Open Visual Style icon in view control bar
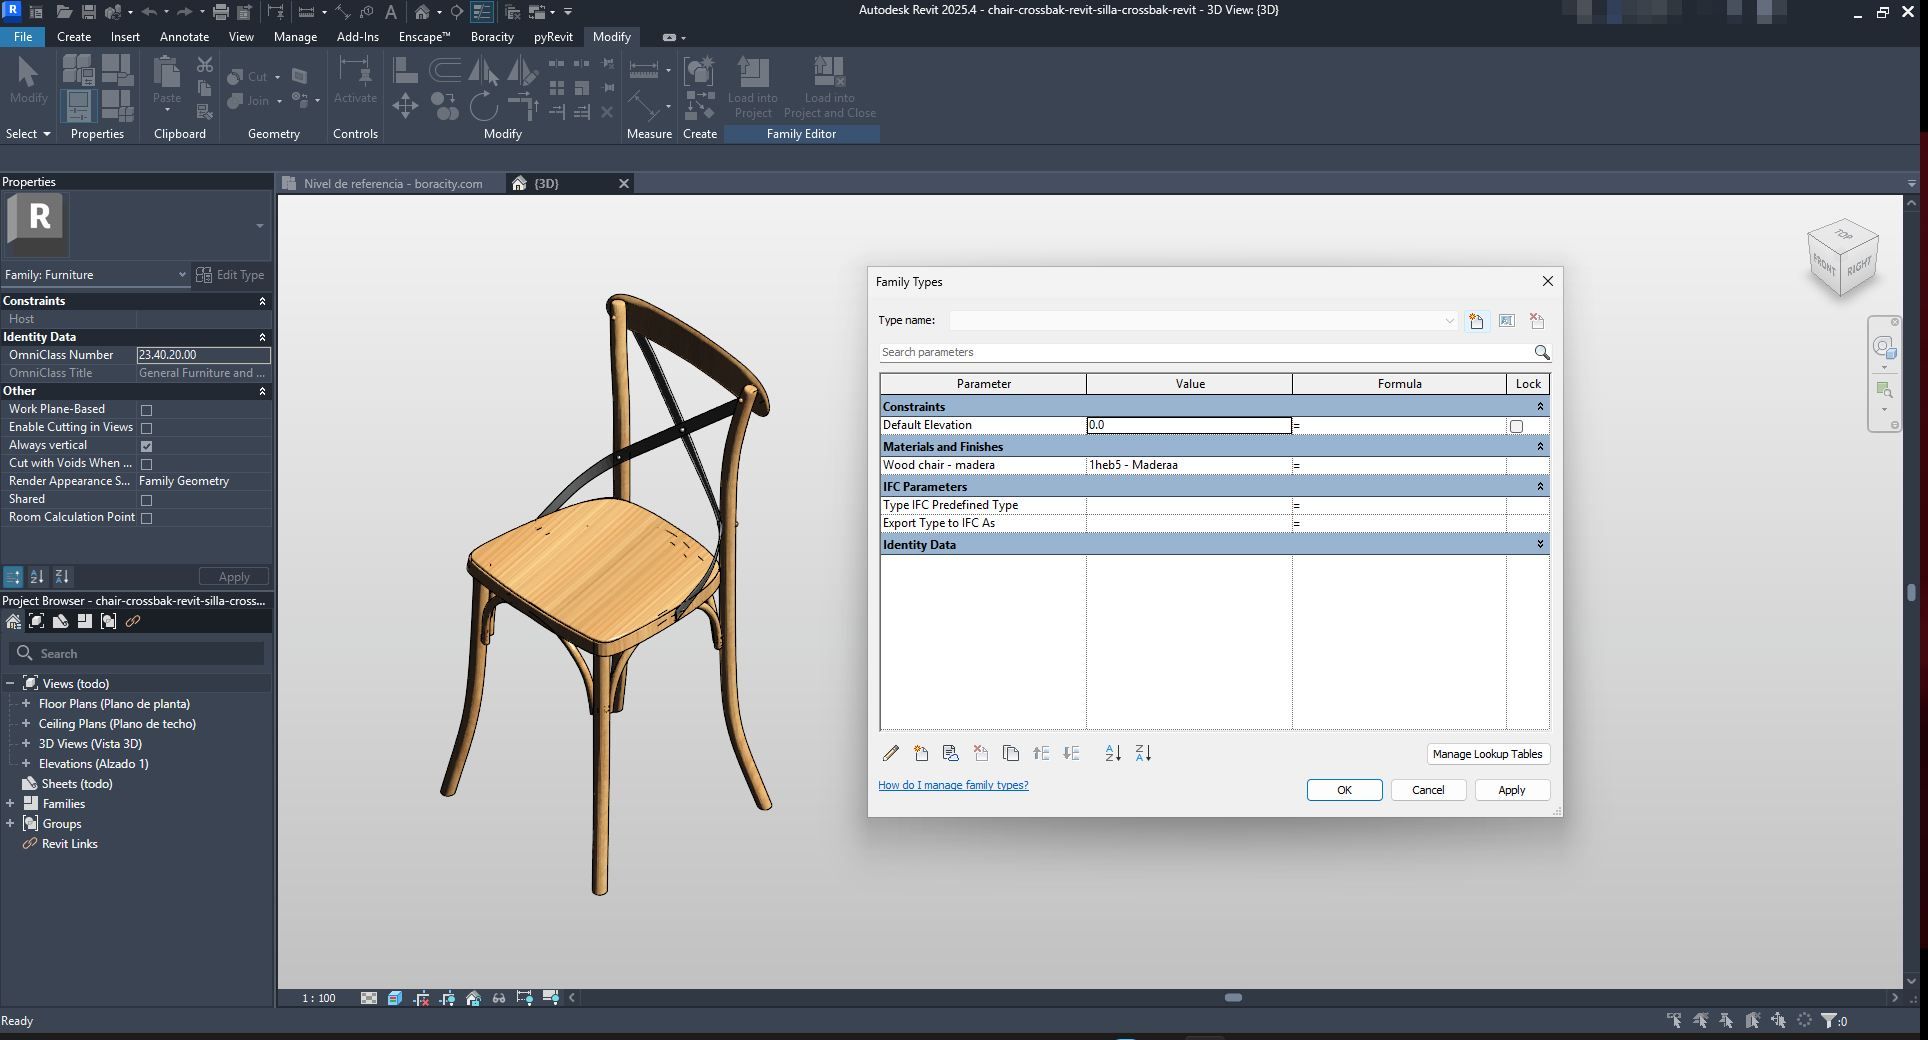Image resolution: width=1928 pixels, height=1040 pixels. click(x=395, y=998)
